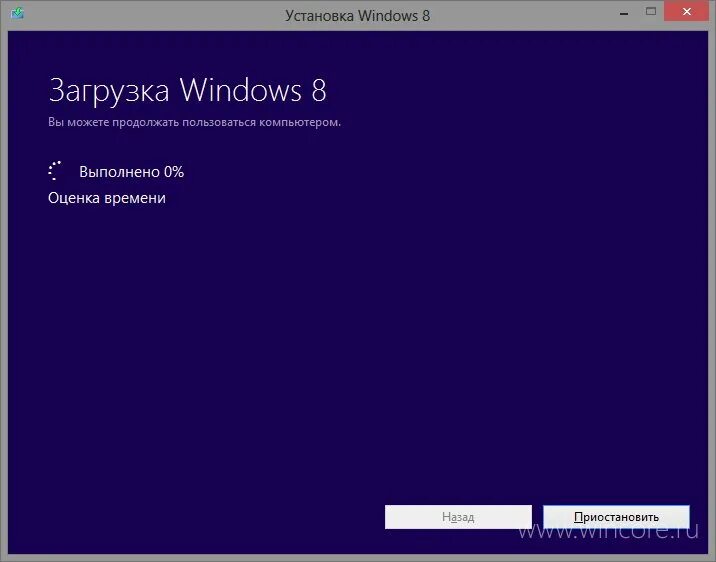Minimize the Установка Windows 8 window
This screenshot has height=562, width=716.
pyautogui.click(x=624, y=12)
